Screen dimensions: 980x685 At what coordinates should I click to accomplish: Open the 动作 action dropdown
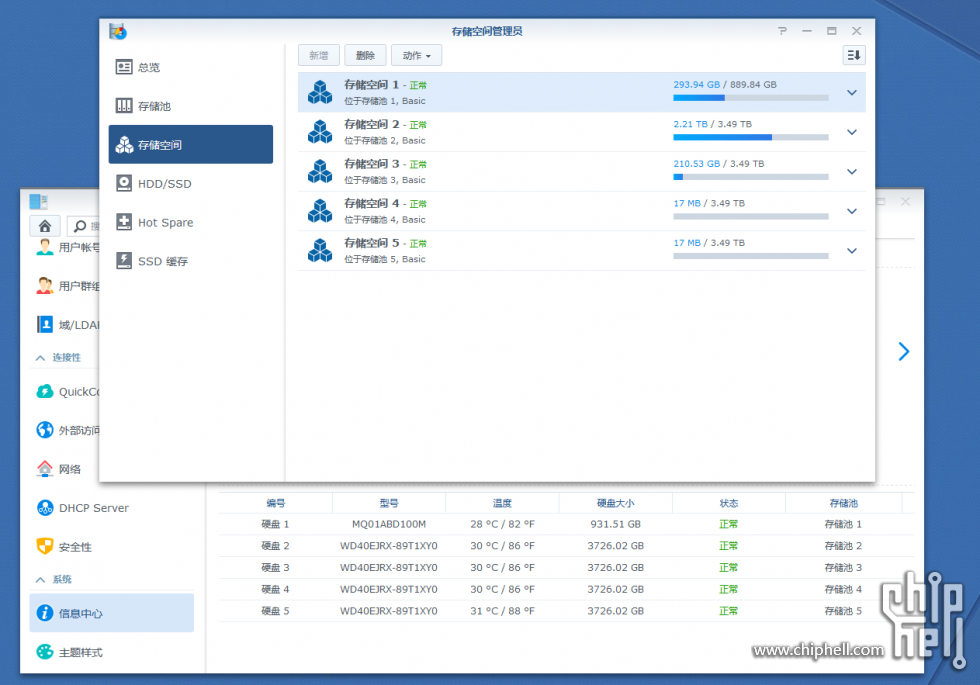tap(416, 55)
